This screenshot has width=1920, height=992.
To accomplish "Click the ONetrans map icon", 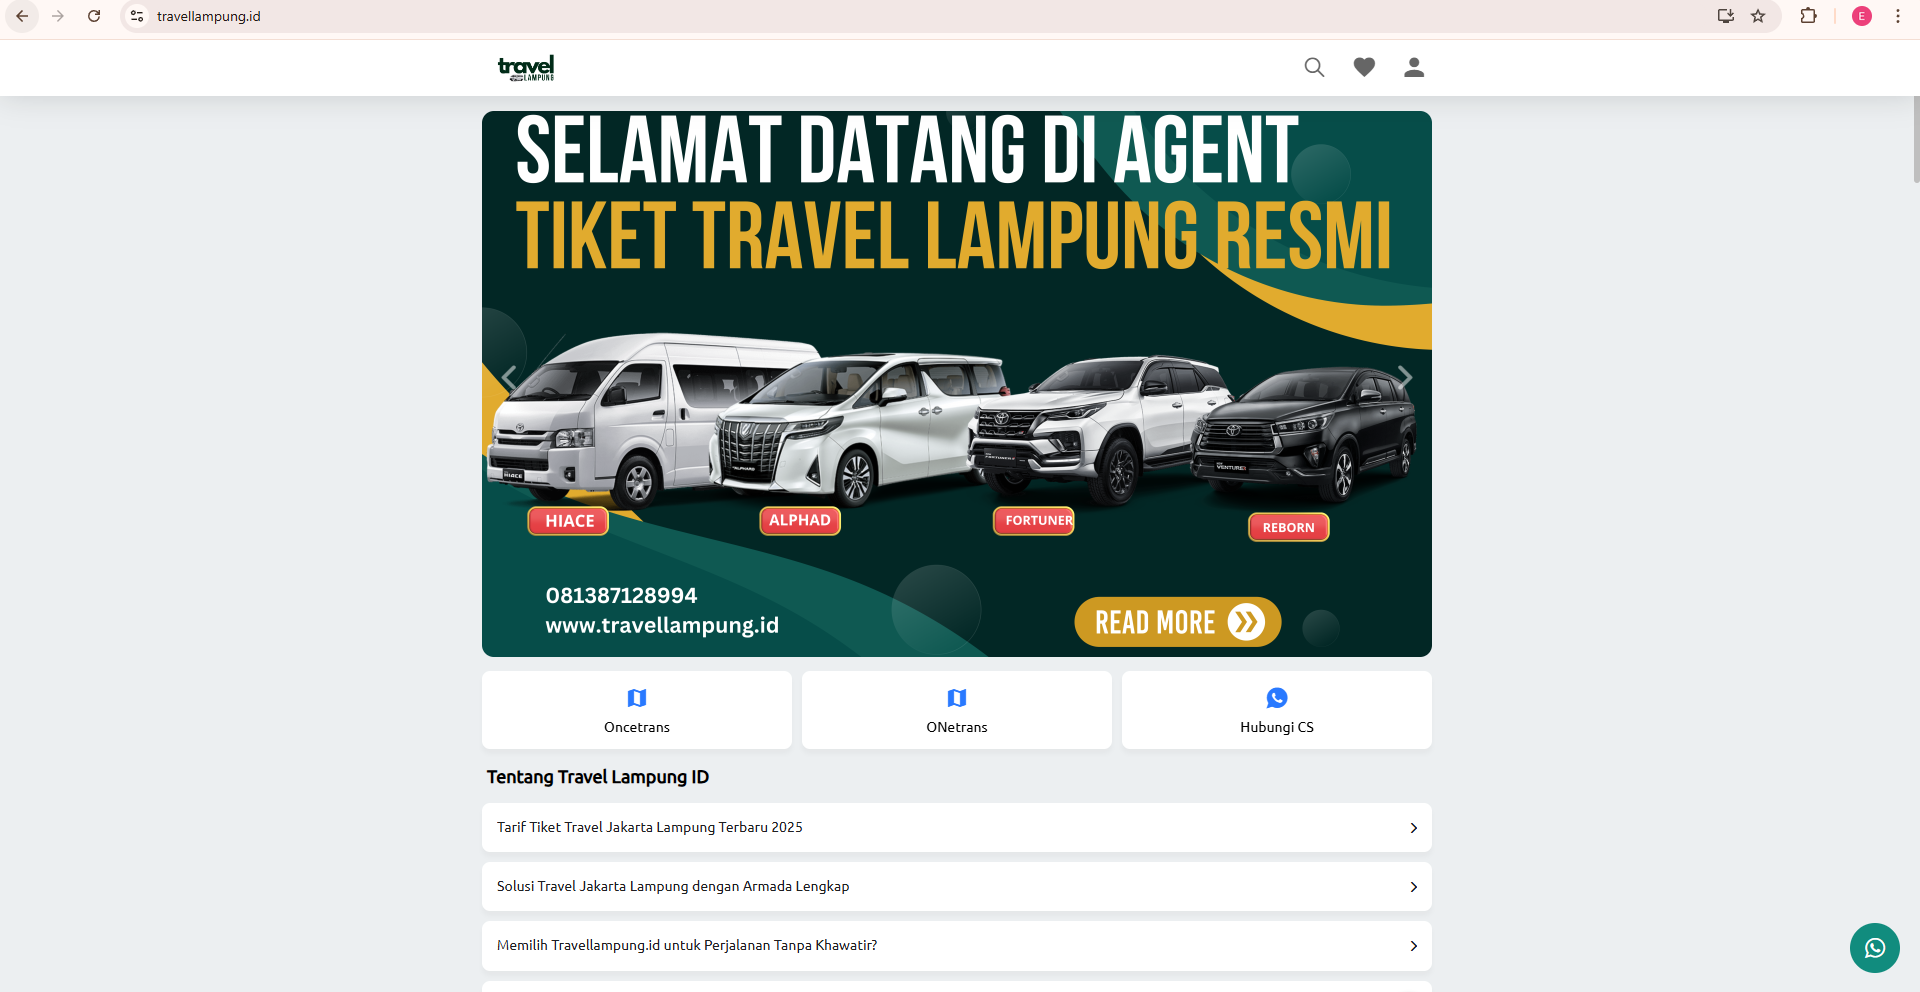I will [x=957, y=698].
